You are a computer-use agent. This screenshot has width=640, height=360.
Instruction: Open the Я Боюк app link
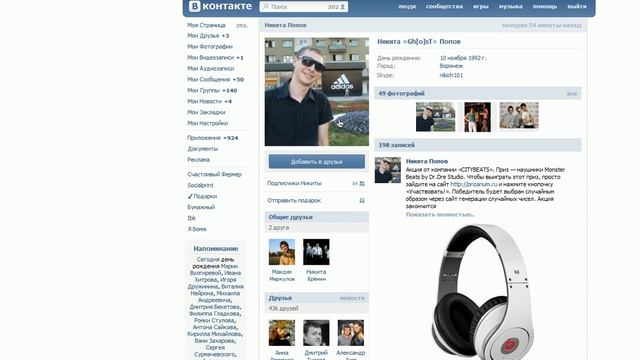197,229
